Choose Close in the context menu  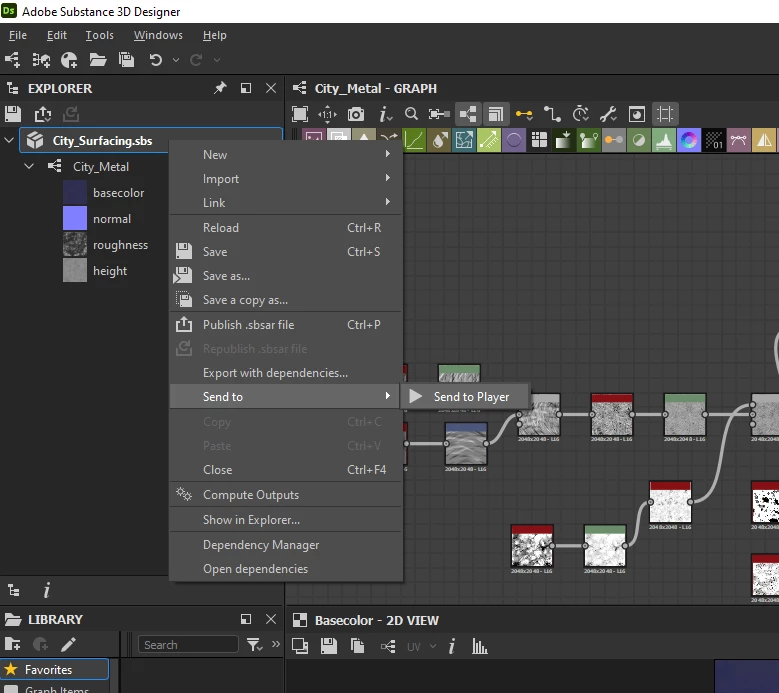point(286,469)
